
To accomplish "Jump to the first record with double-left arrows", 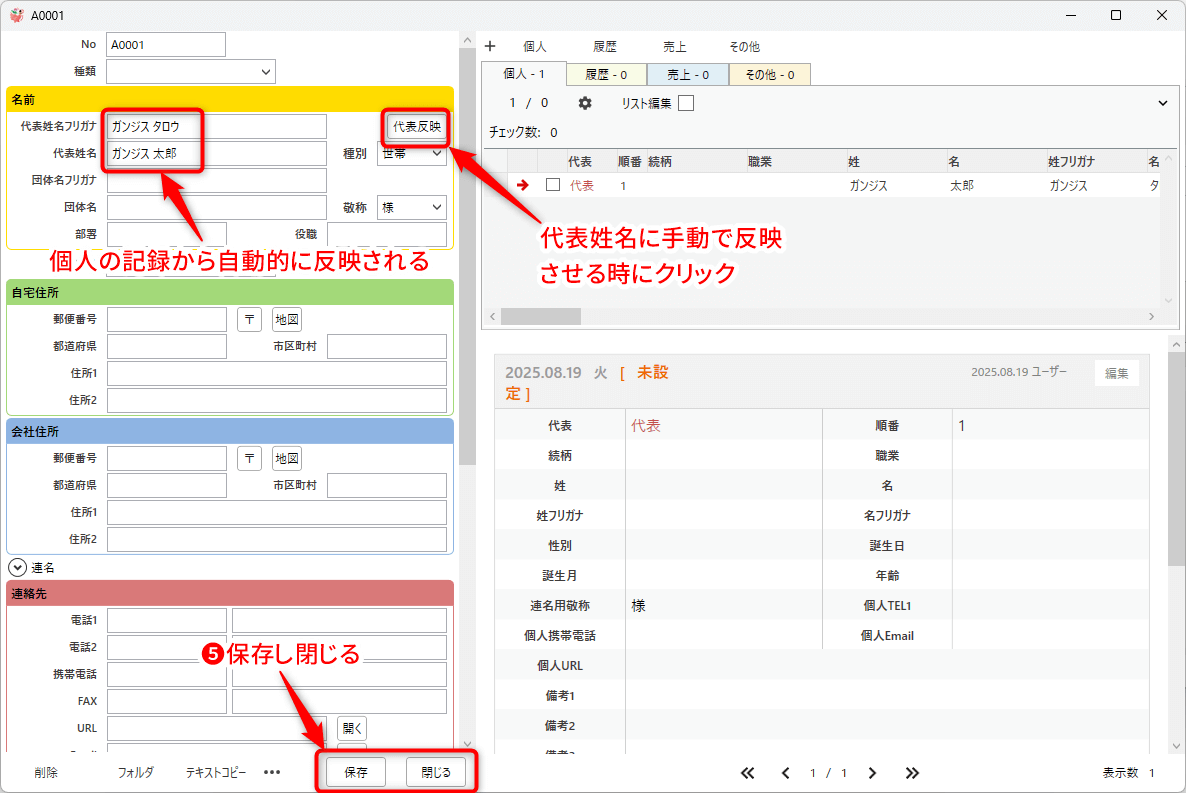I will [x=747, y=773].
